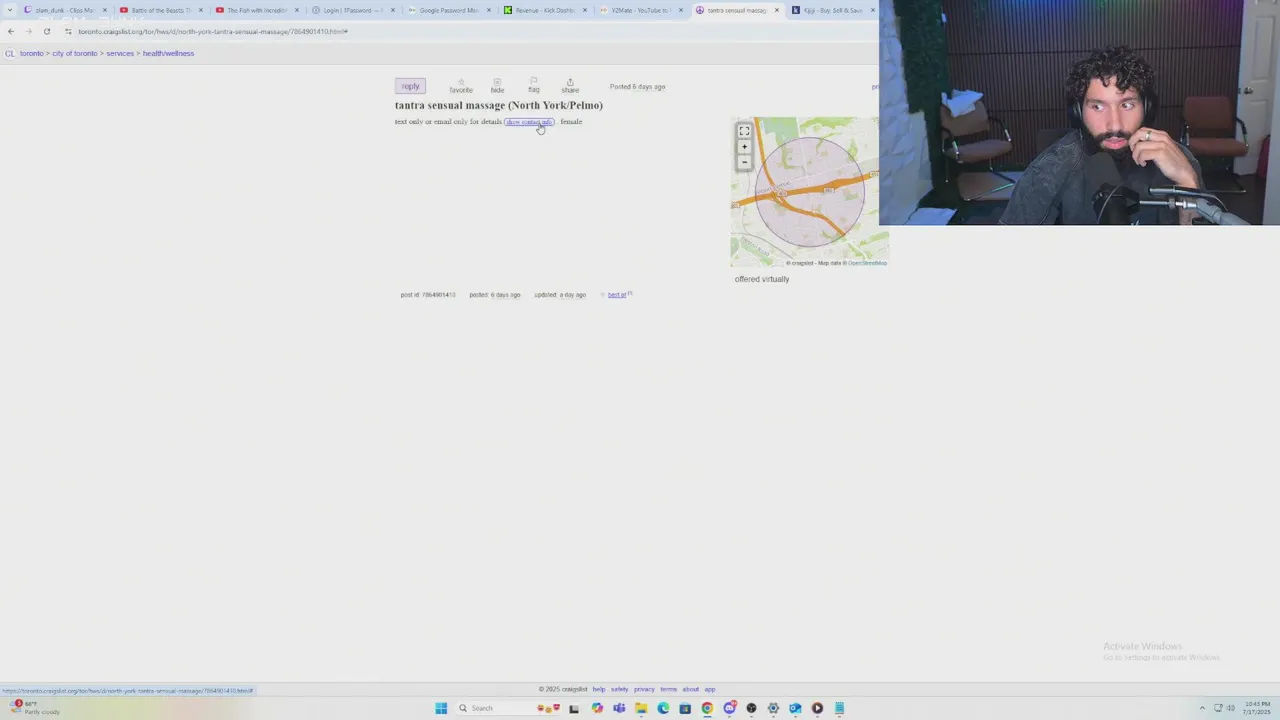Close the tantra sensual massage tab
1280x720 pixels.
(x=777, y=10)
